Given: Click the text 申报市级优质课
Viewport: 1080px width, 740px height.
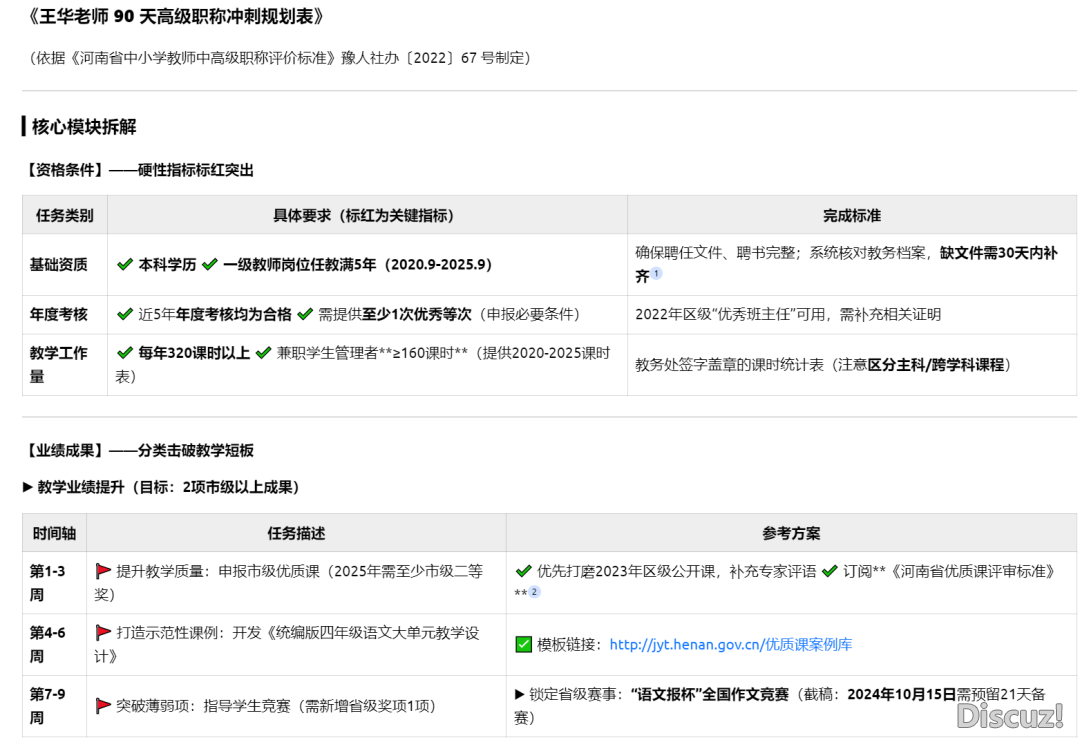Looking at the screenshot, I should click(x=269, y=571).
